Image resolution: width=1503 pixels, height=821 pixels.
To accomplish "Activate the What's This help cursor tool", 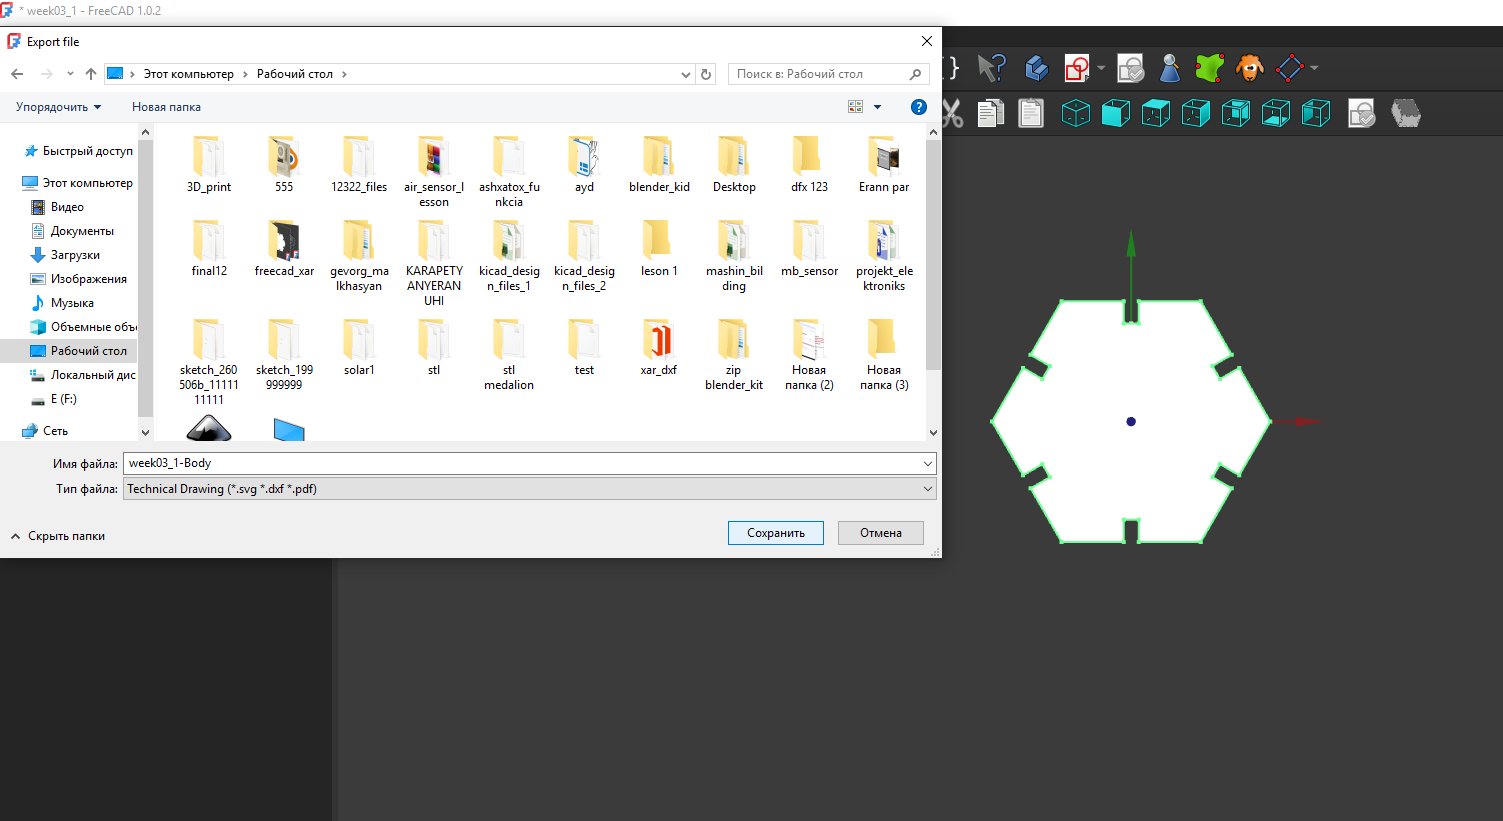I will [991, 68].
